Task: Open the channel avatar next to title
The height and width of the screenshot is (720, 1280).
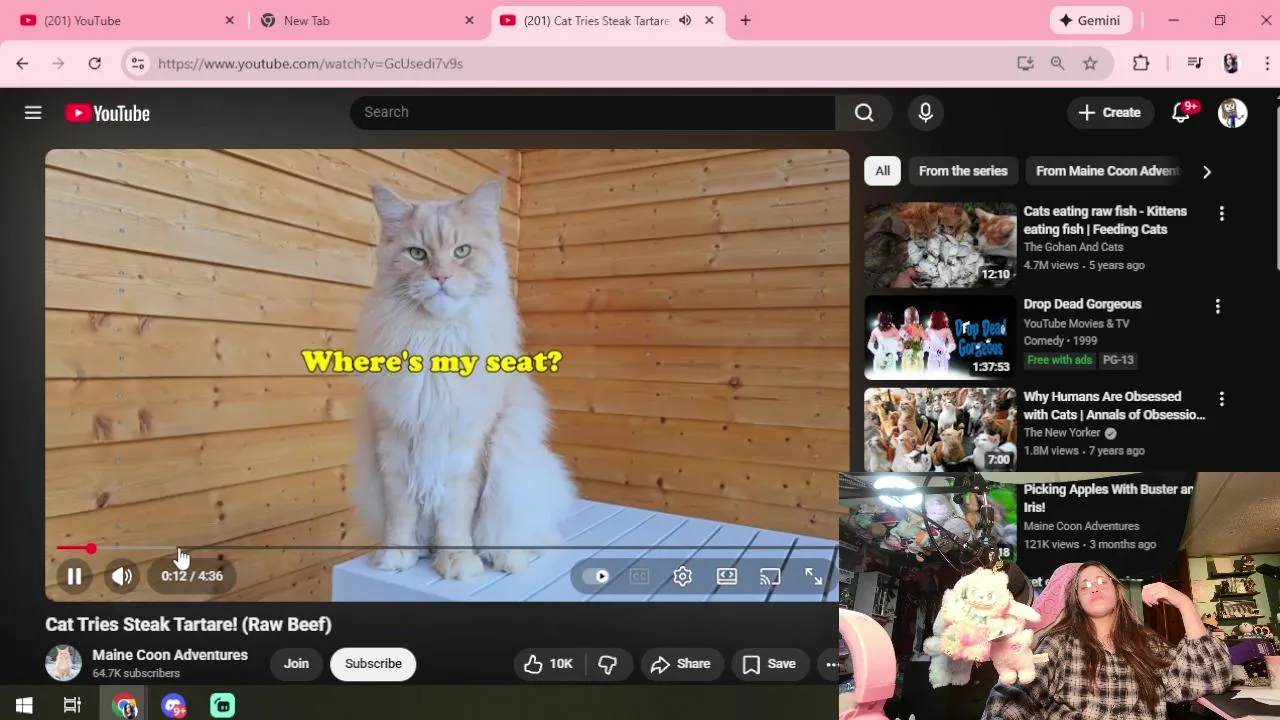Action: [63, 664]
